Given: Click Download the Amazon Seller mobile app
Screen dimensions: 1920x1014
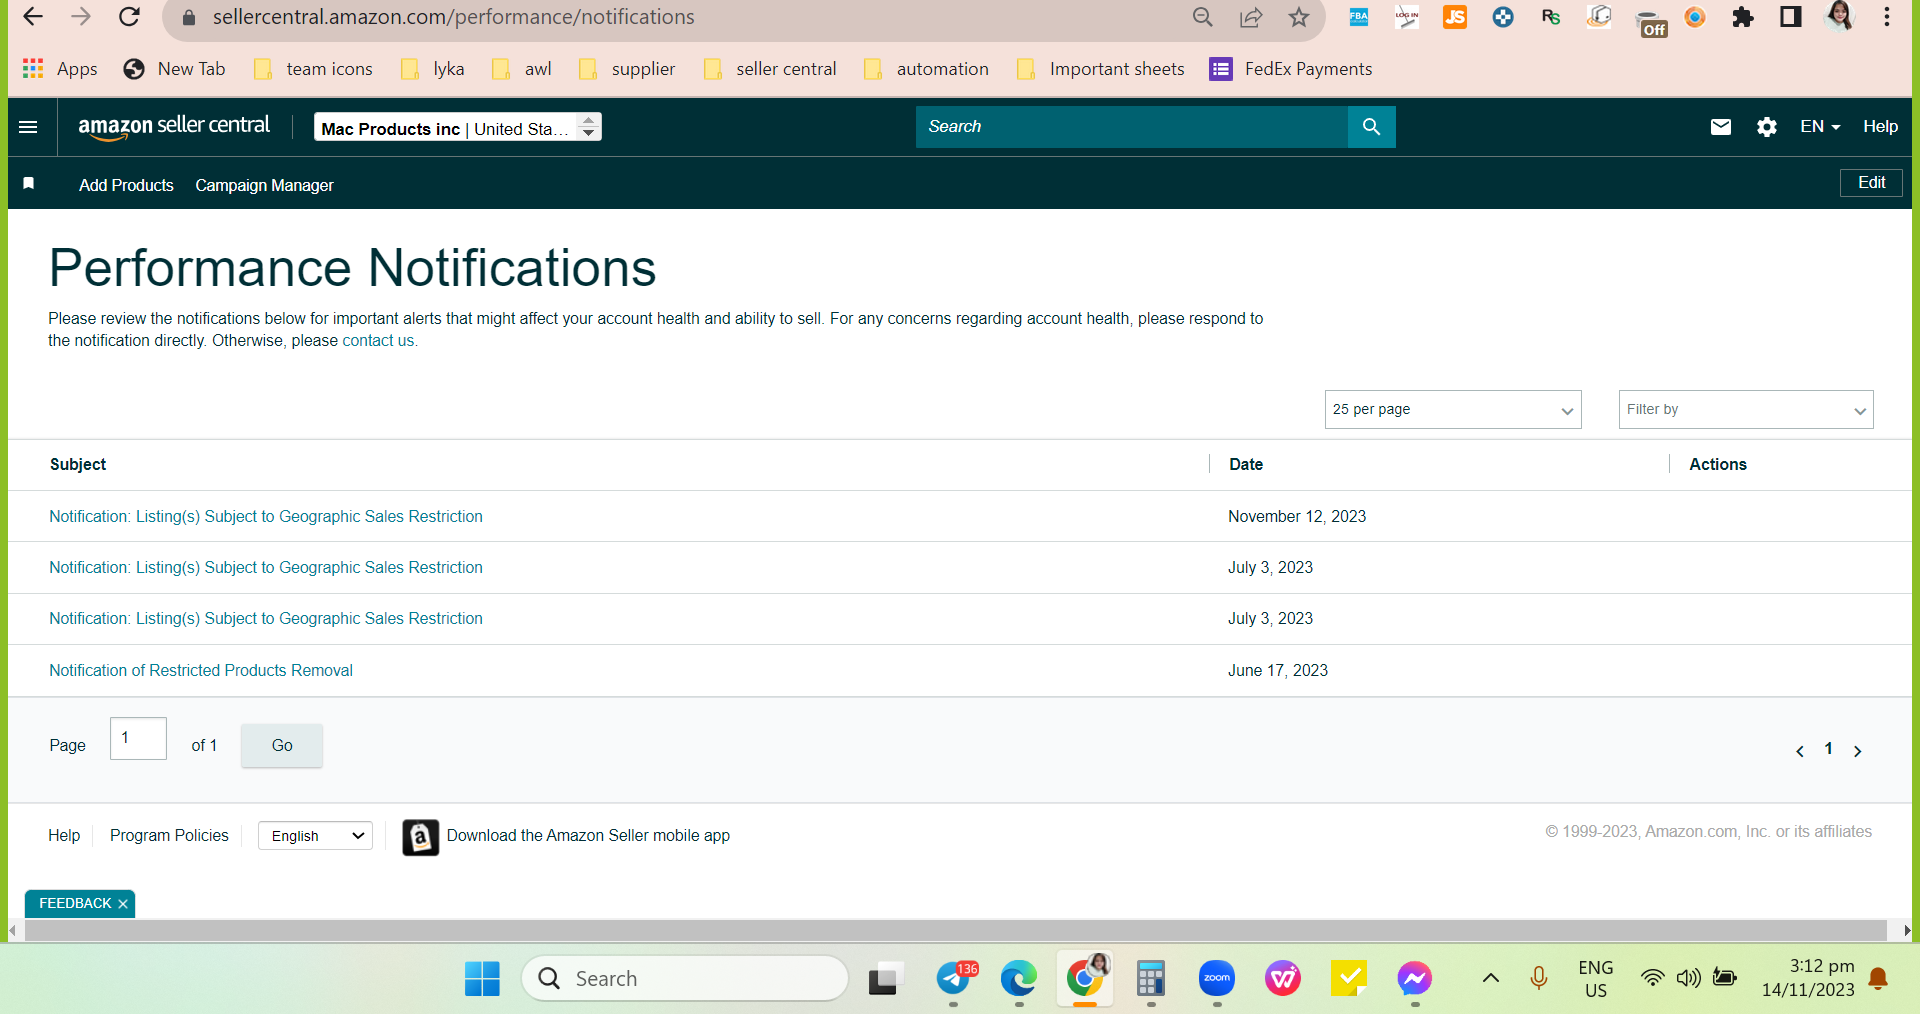Looking at the screenshot, I should pos(588,836).
